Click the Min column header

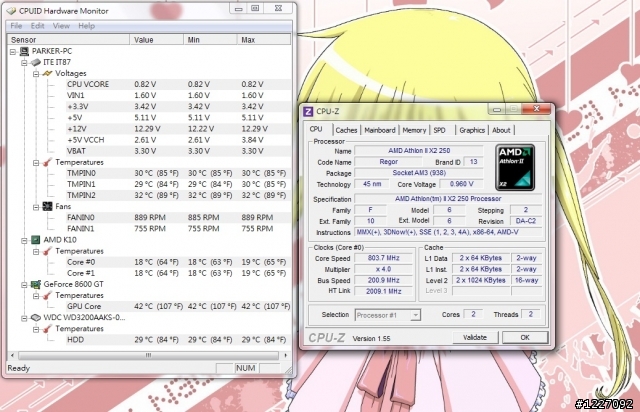210,40
